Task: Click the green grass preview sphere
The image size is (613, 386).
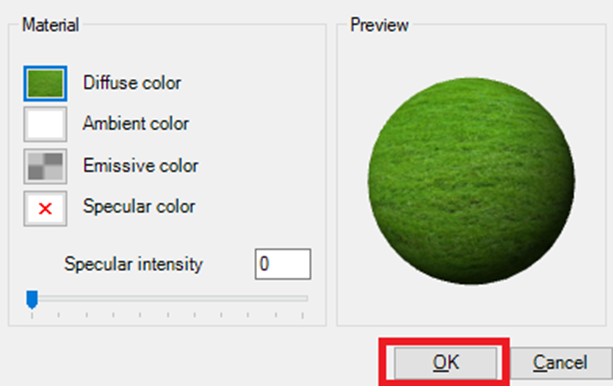Action: 471,181
